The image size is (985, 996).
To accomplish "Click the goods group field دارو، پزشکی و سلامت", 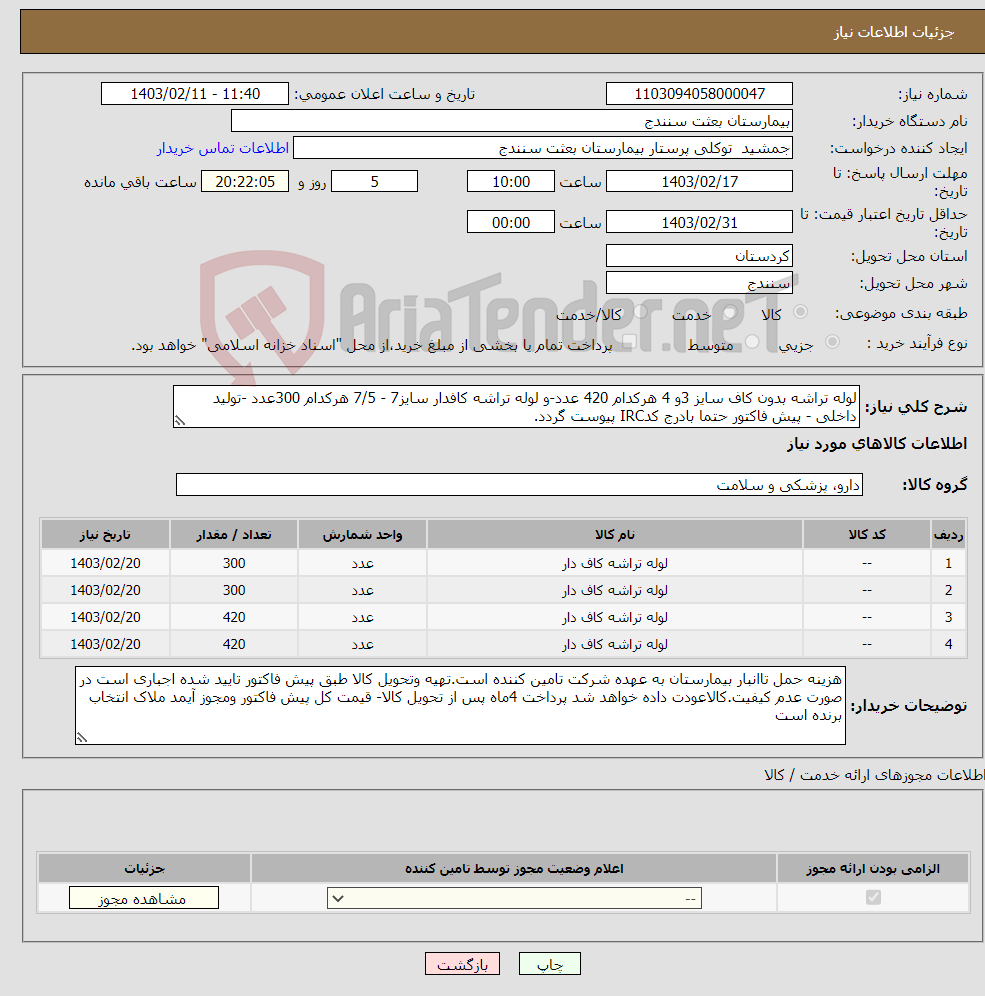I will point(519,485).
